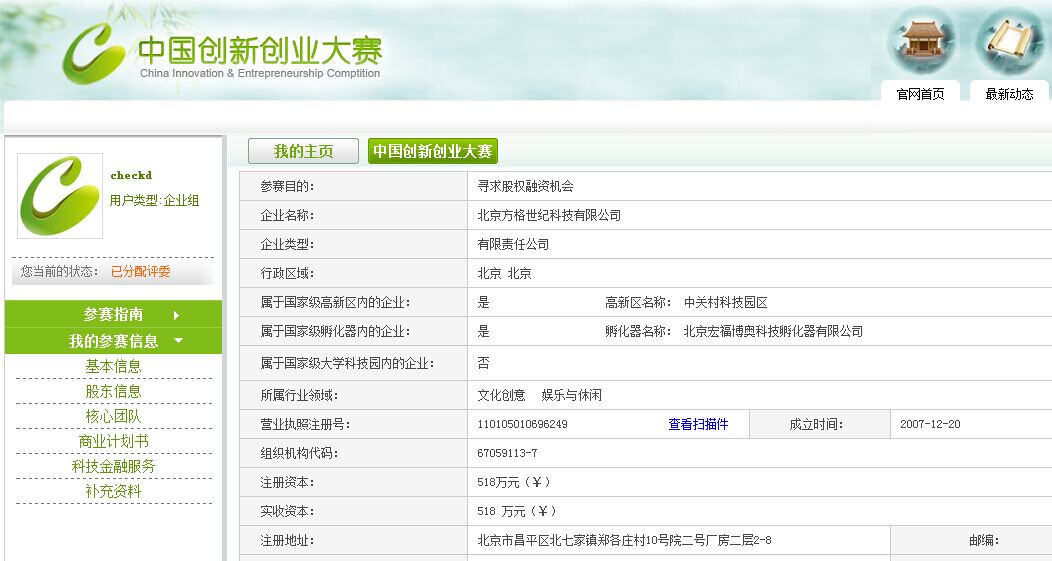Click the down arrow next to 我的参赛信息
Screen dimensions: 1052x561
coord(178,341)
